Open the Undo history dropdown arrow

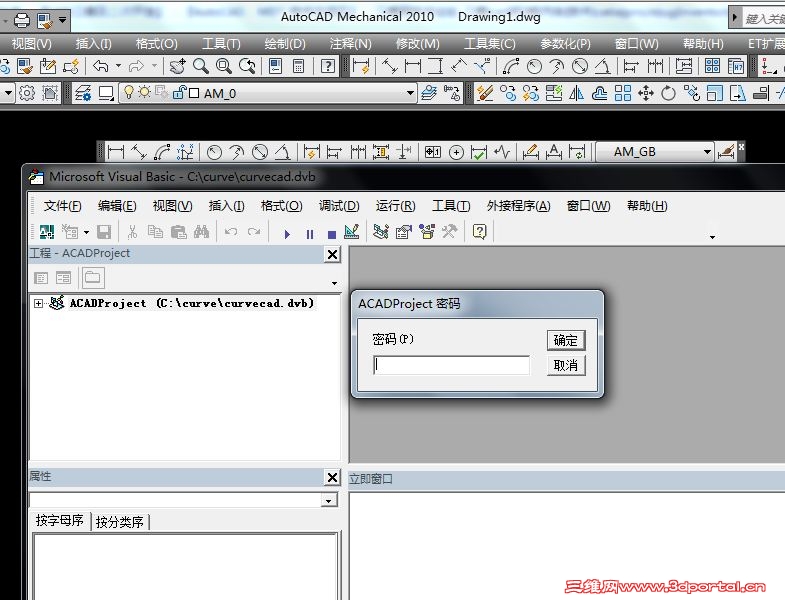118,66
